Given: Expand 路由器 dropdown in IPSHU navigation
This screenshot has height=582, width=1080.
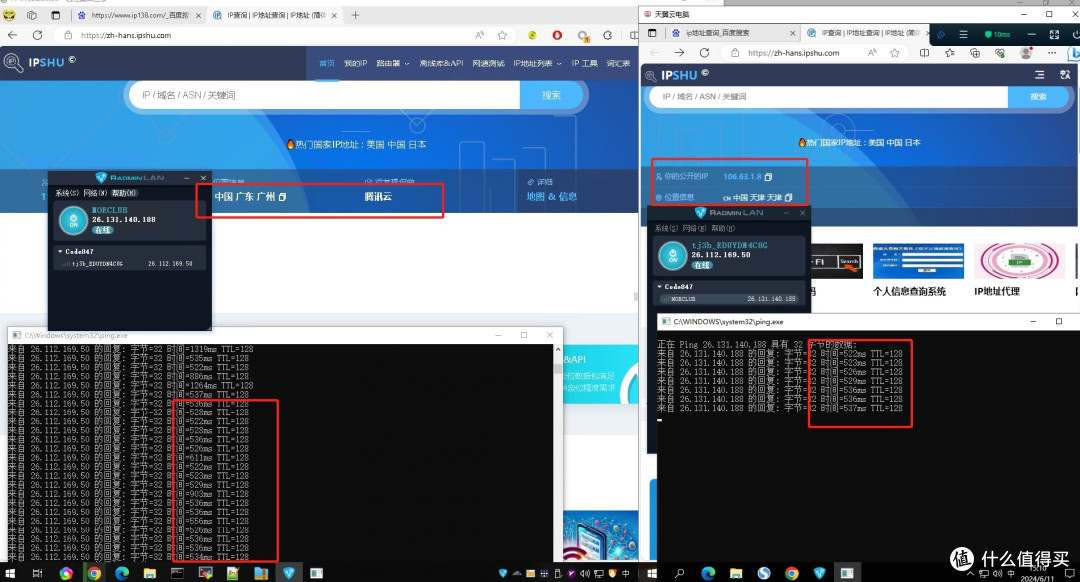Looking at the screenshot, I should 393,63.
